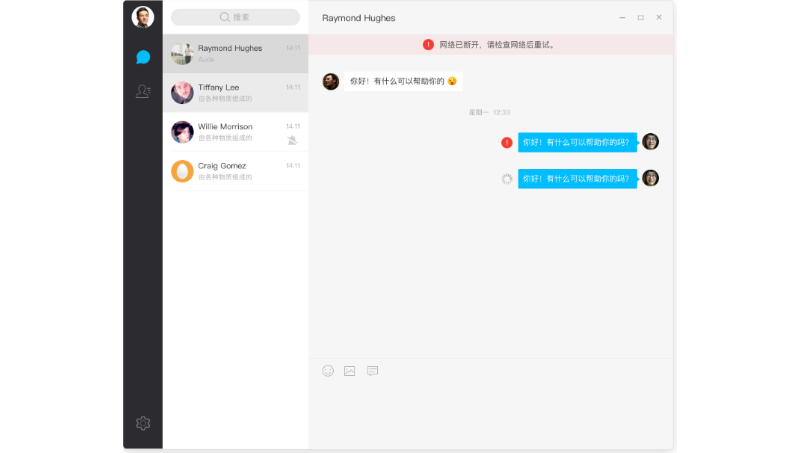Open the quick replies message icon
Screen dimensions: 800x453
372,371
